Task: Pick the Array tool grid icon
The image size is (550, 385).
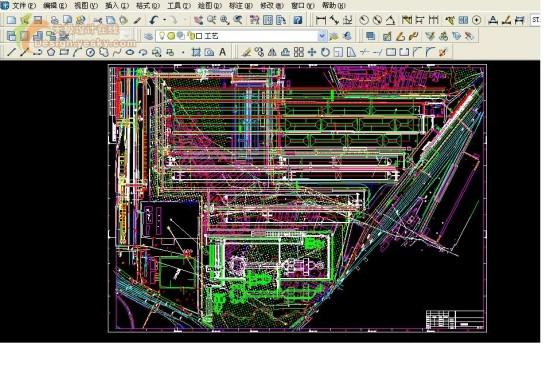Action: (299, 53)
